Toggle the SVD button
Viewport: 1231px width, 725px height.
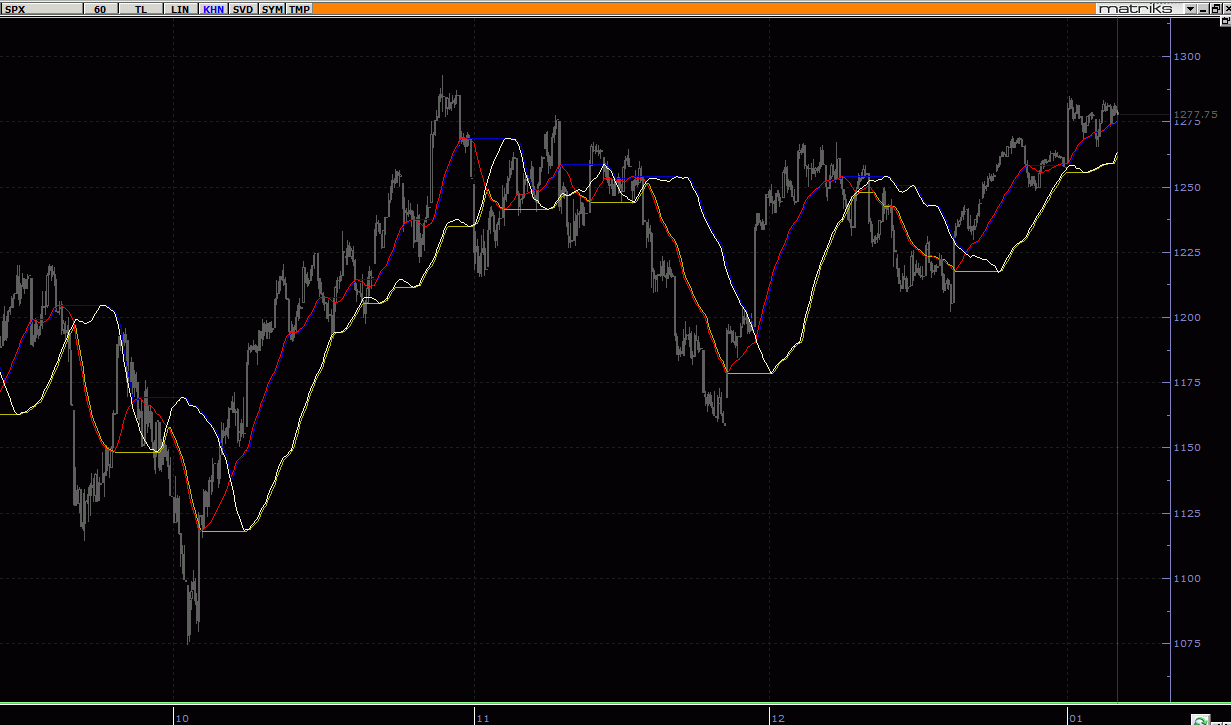[243, 8]
